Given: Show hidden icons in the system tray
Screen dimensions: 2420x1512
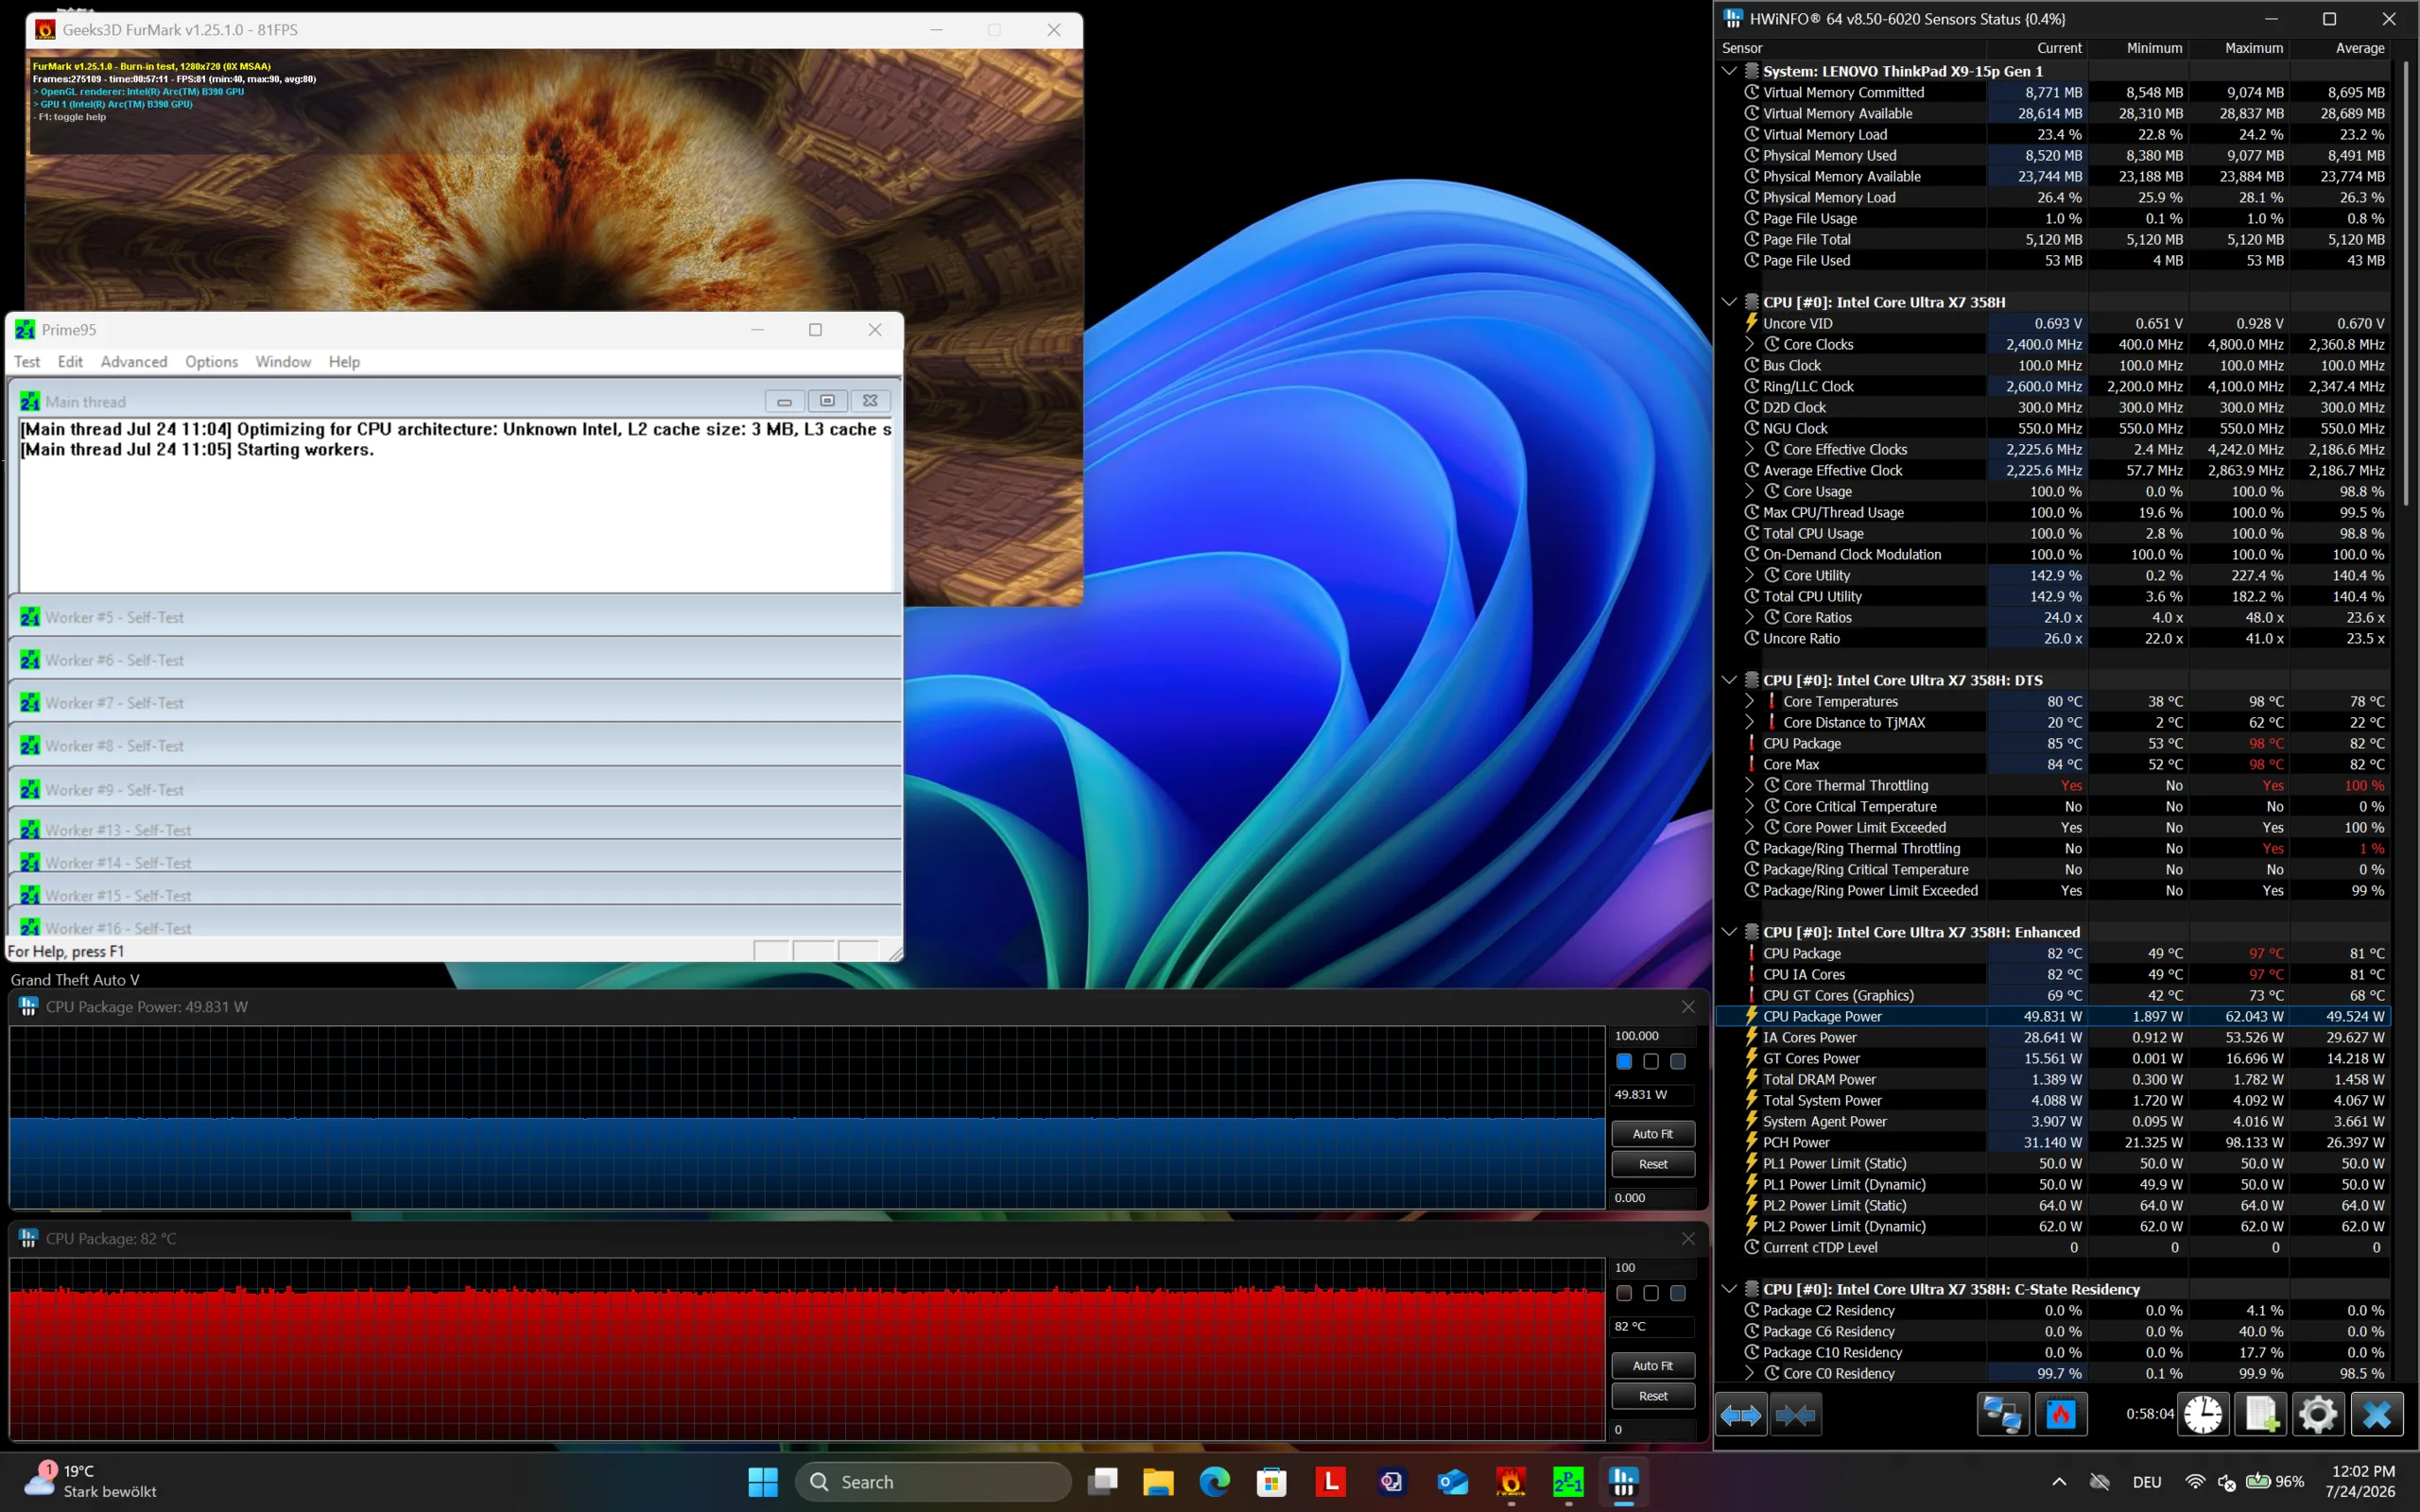Looking at the screenshot, I should pyautogui.click(x=2059, y=1482).
